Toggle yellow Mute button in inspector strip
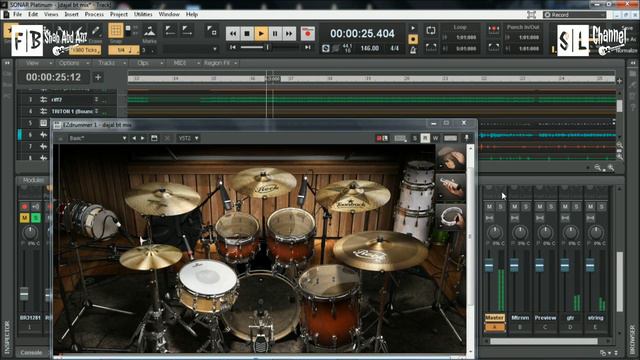Image resolution: width=640 pixels, height=360 pixels. (24, 218)
